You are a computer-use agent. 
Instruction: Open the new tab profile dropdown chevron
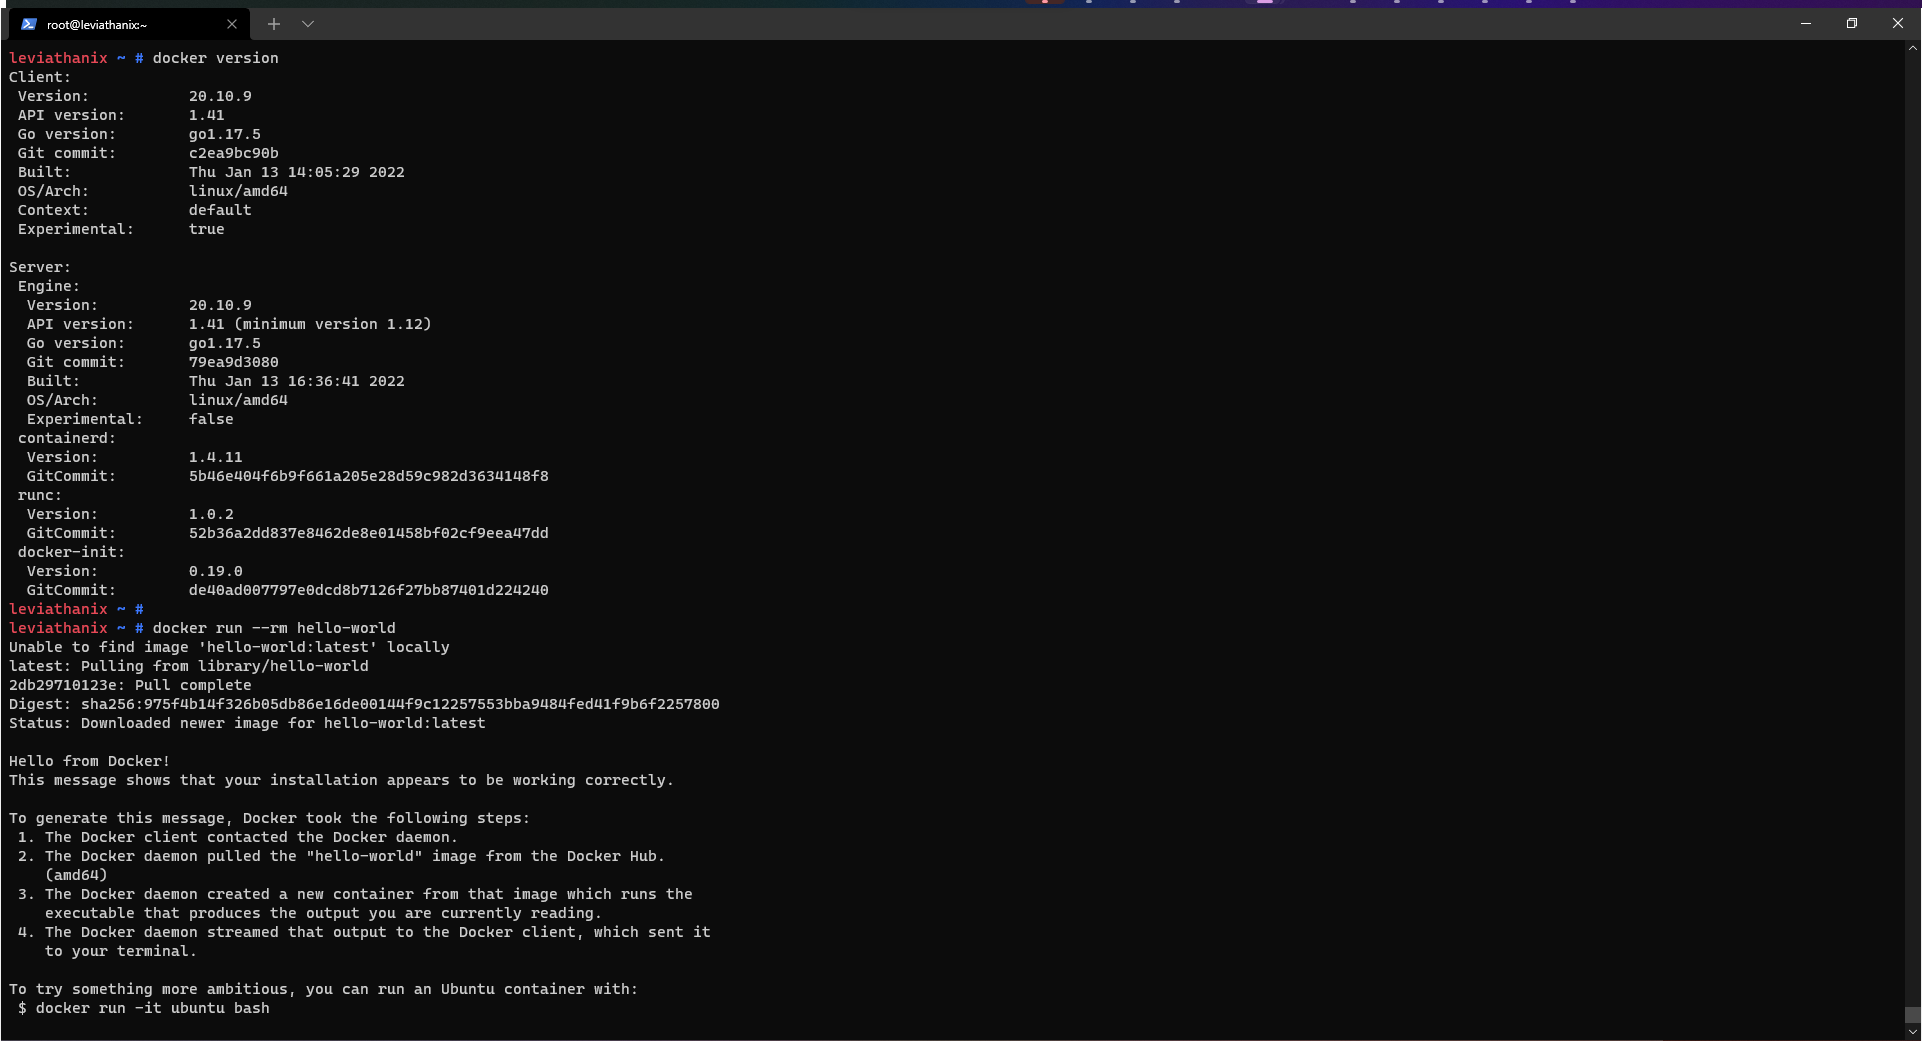(307, 23)
